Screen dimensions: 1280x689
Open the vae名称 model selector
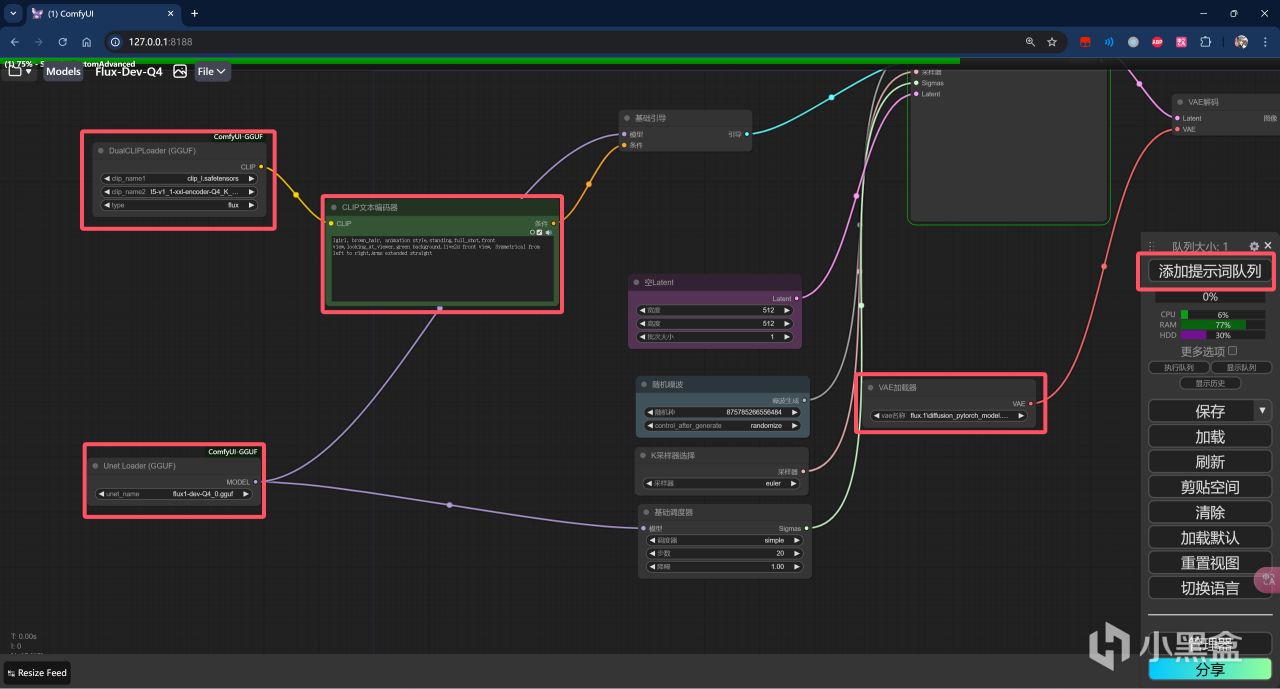point(949,415)
